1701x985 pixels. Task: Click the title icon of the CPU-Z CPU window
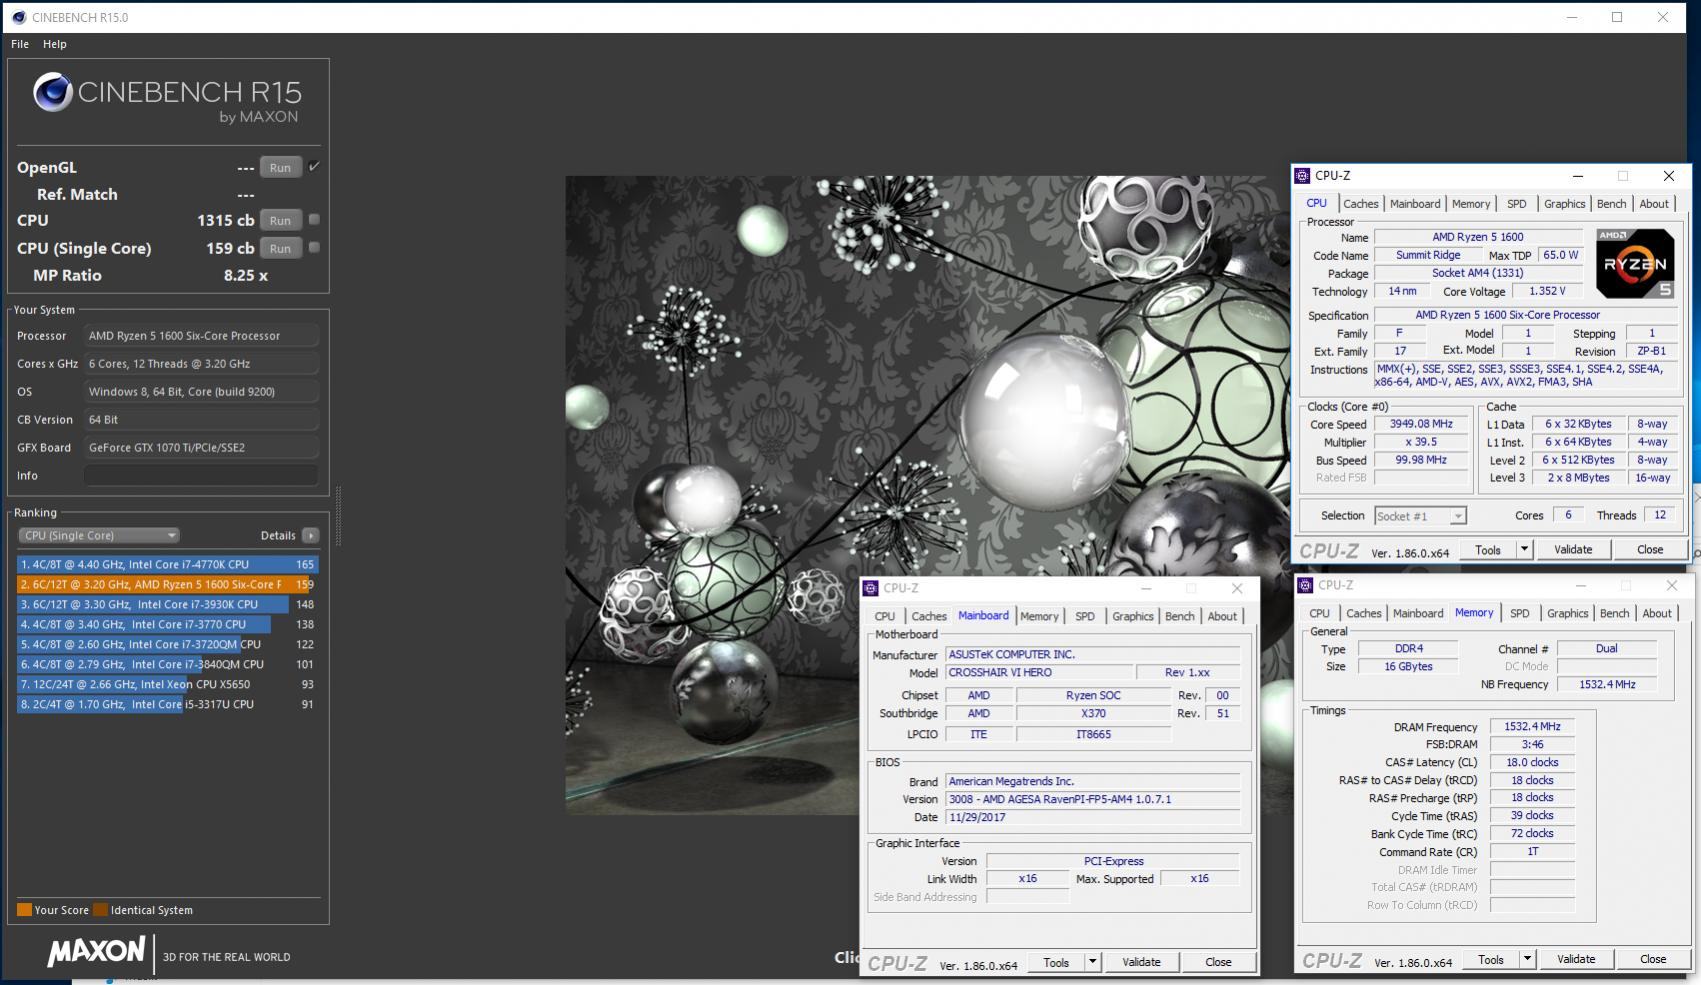[x=1302, y=176]
